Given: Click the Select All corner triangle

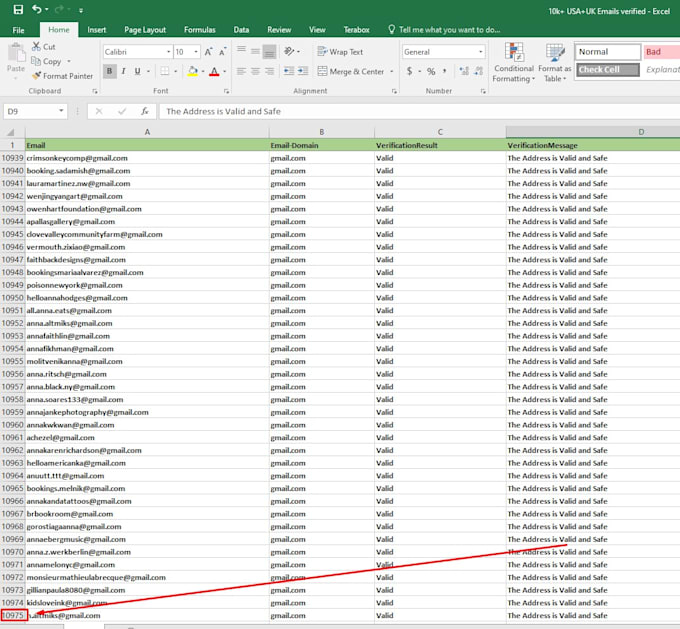Looking at the screenshot, I should coord(12,132).
